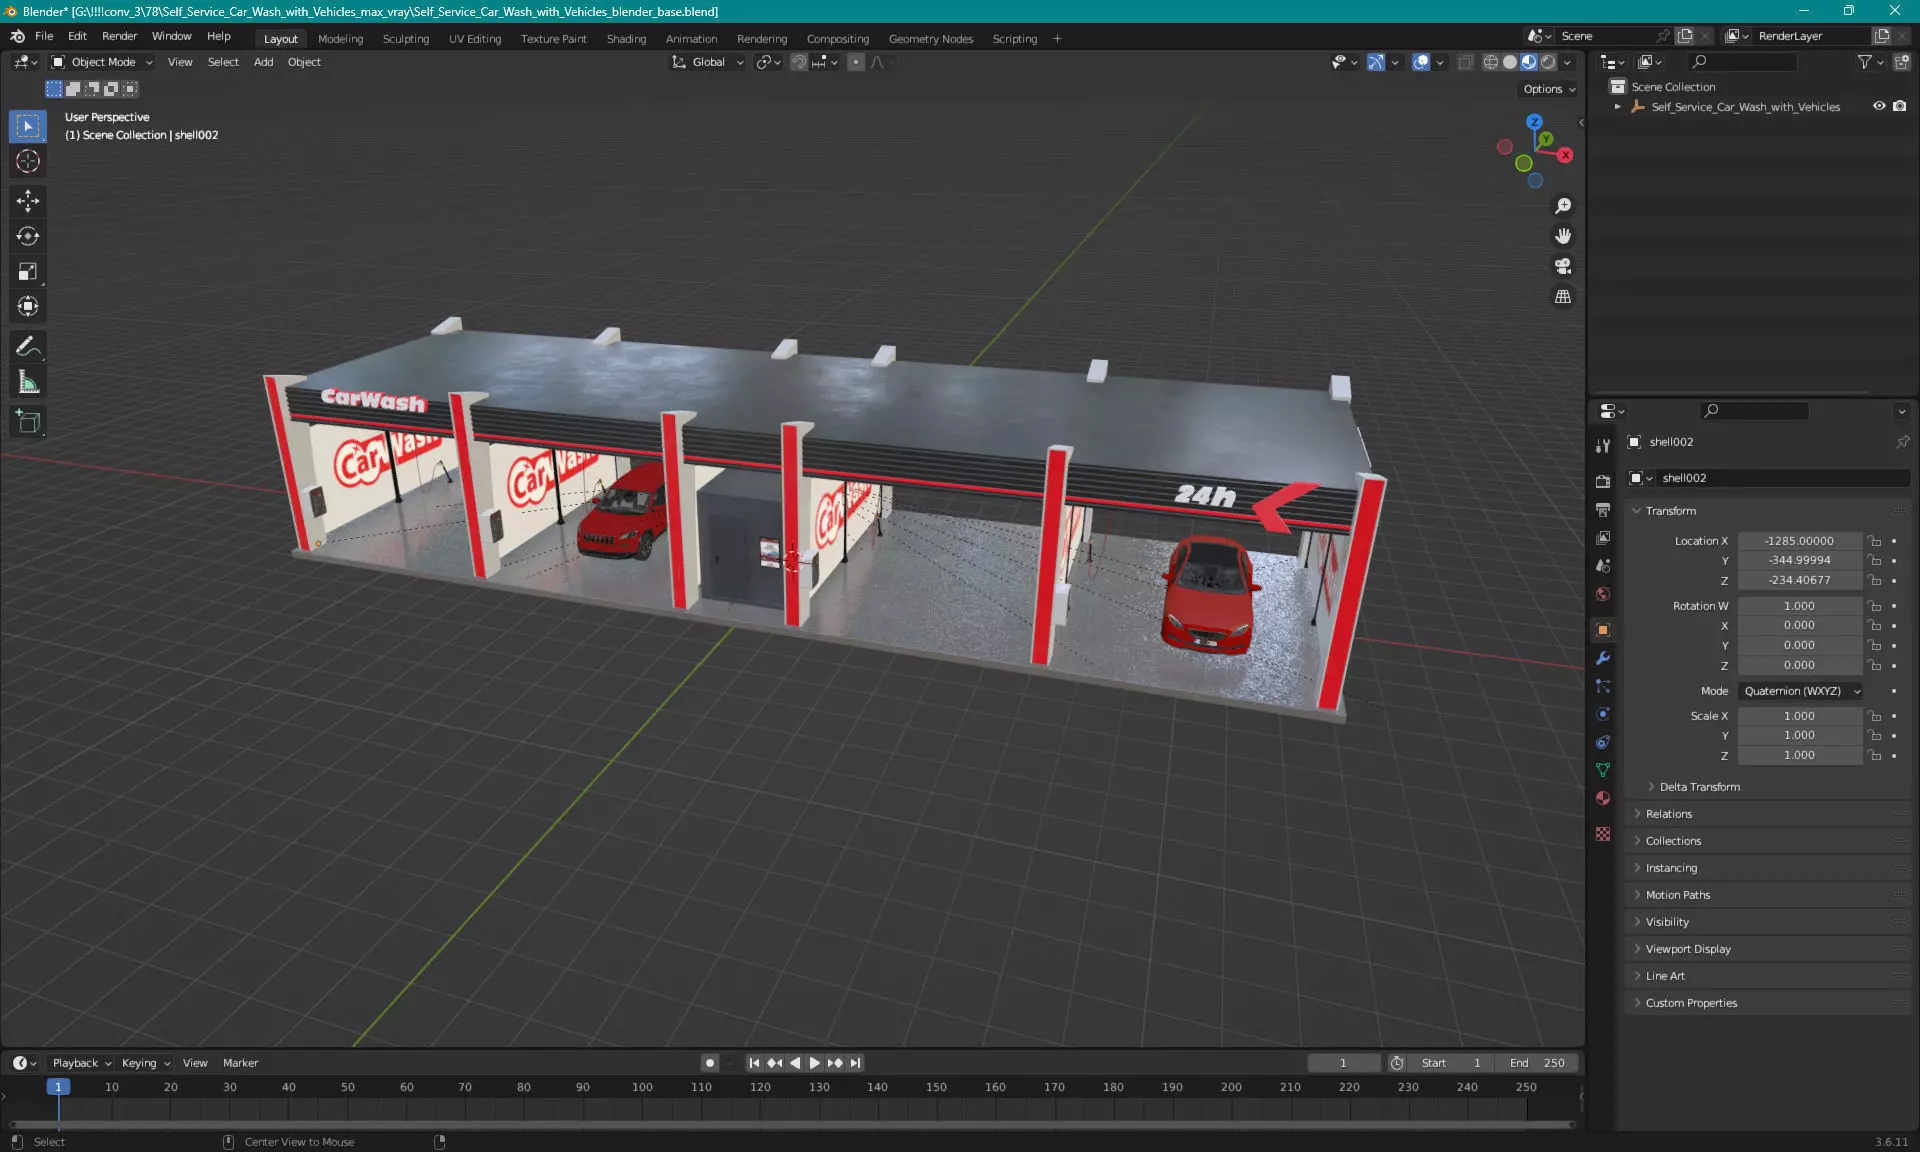Image resolution: width=1920 pixels, height=1152 pixels.
Task: Switch to the Shading workspace tab
Action: click(x=626, y=39)
